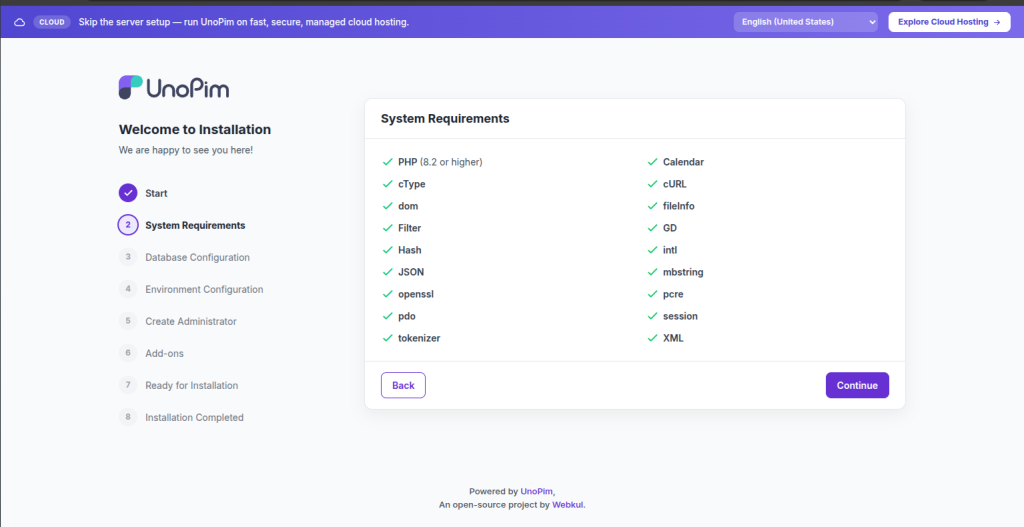Click step 8 number circle

[x=128, y=417]
